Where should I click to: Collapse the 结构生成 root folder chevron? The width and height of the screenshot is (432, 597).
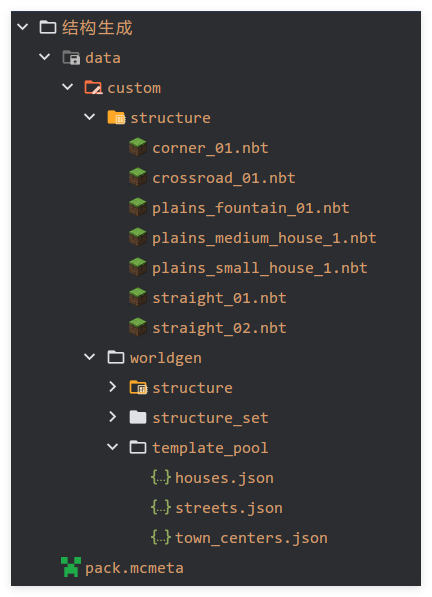[22, 27]
